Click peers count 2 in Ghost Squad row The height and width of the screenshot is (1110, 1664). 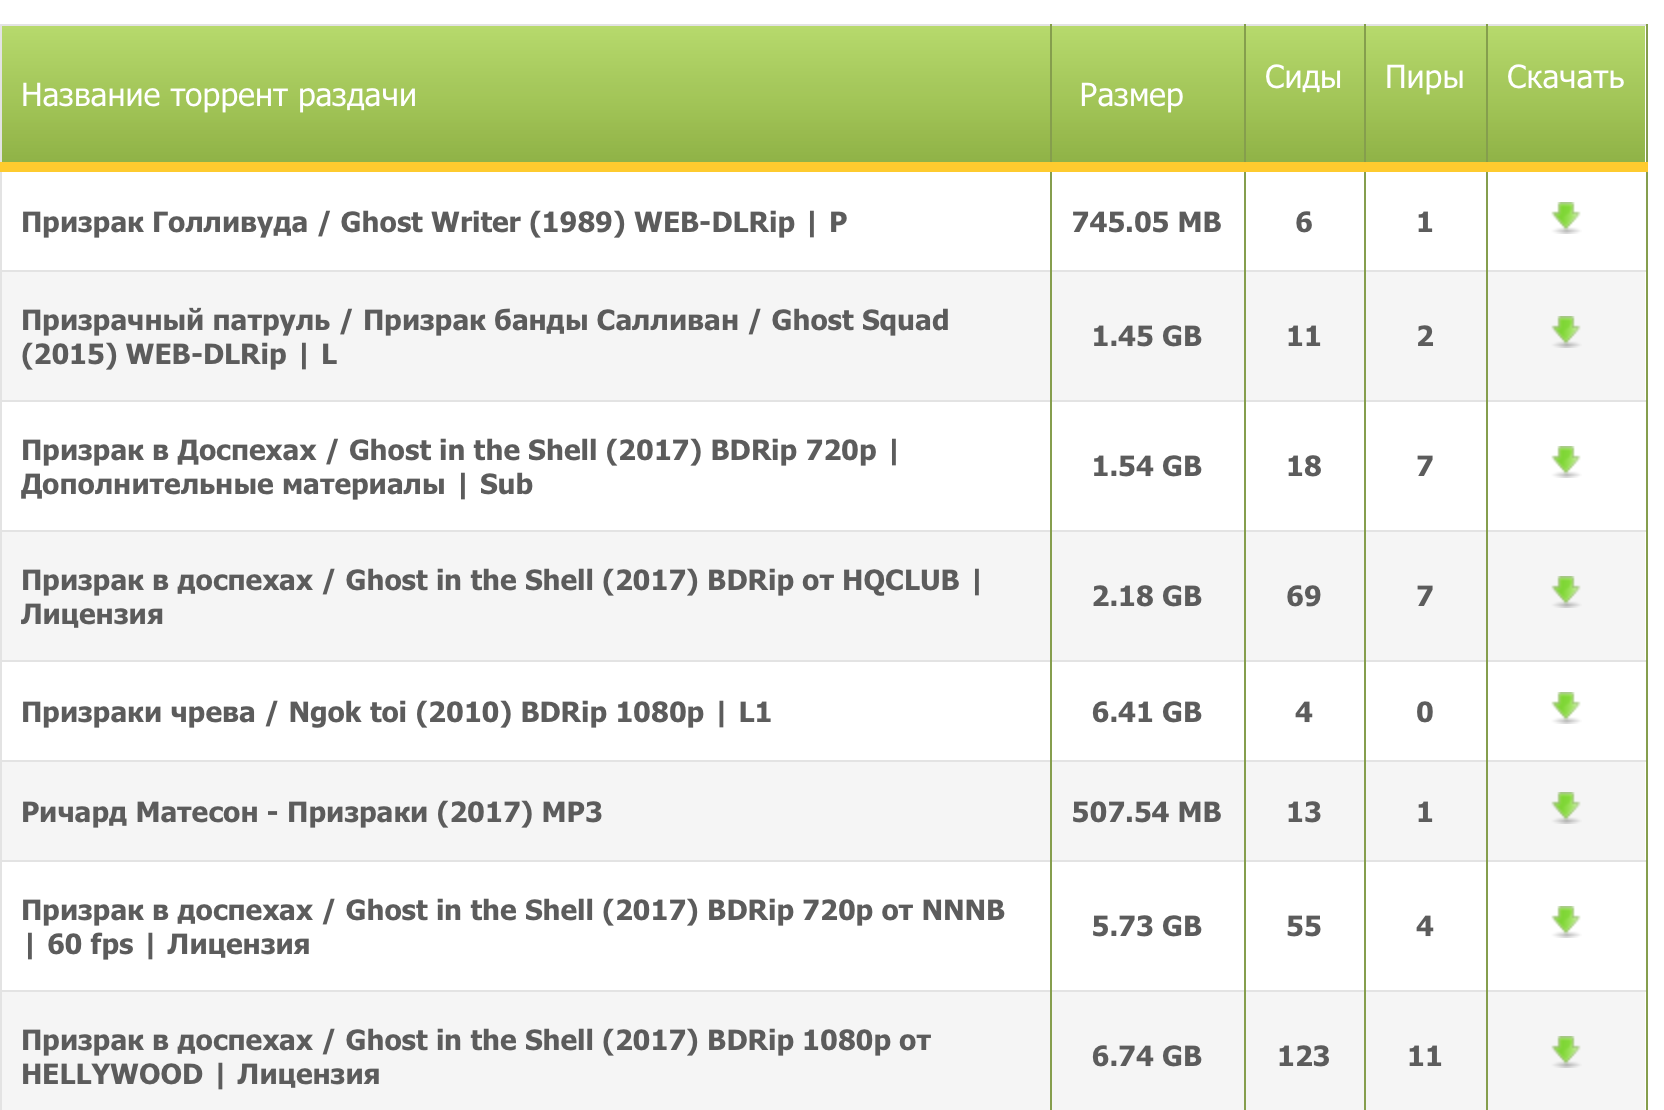coord(1425,336)
